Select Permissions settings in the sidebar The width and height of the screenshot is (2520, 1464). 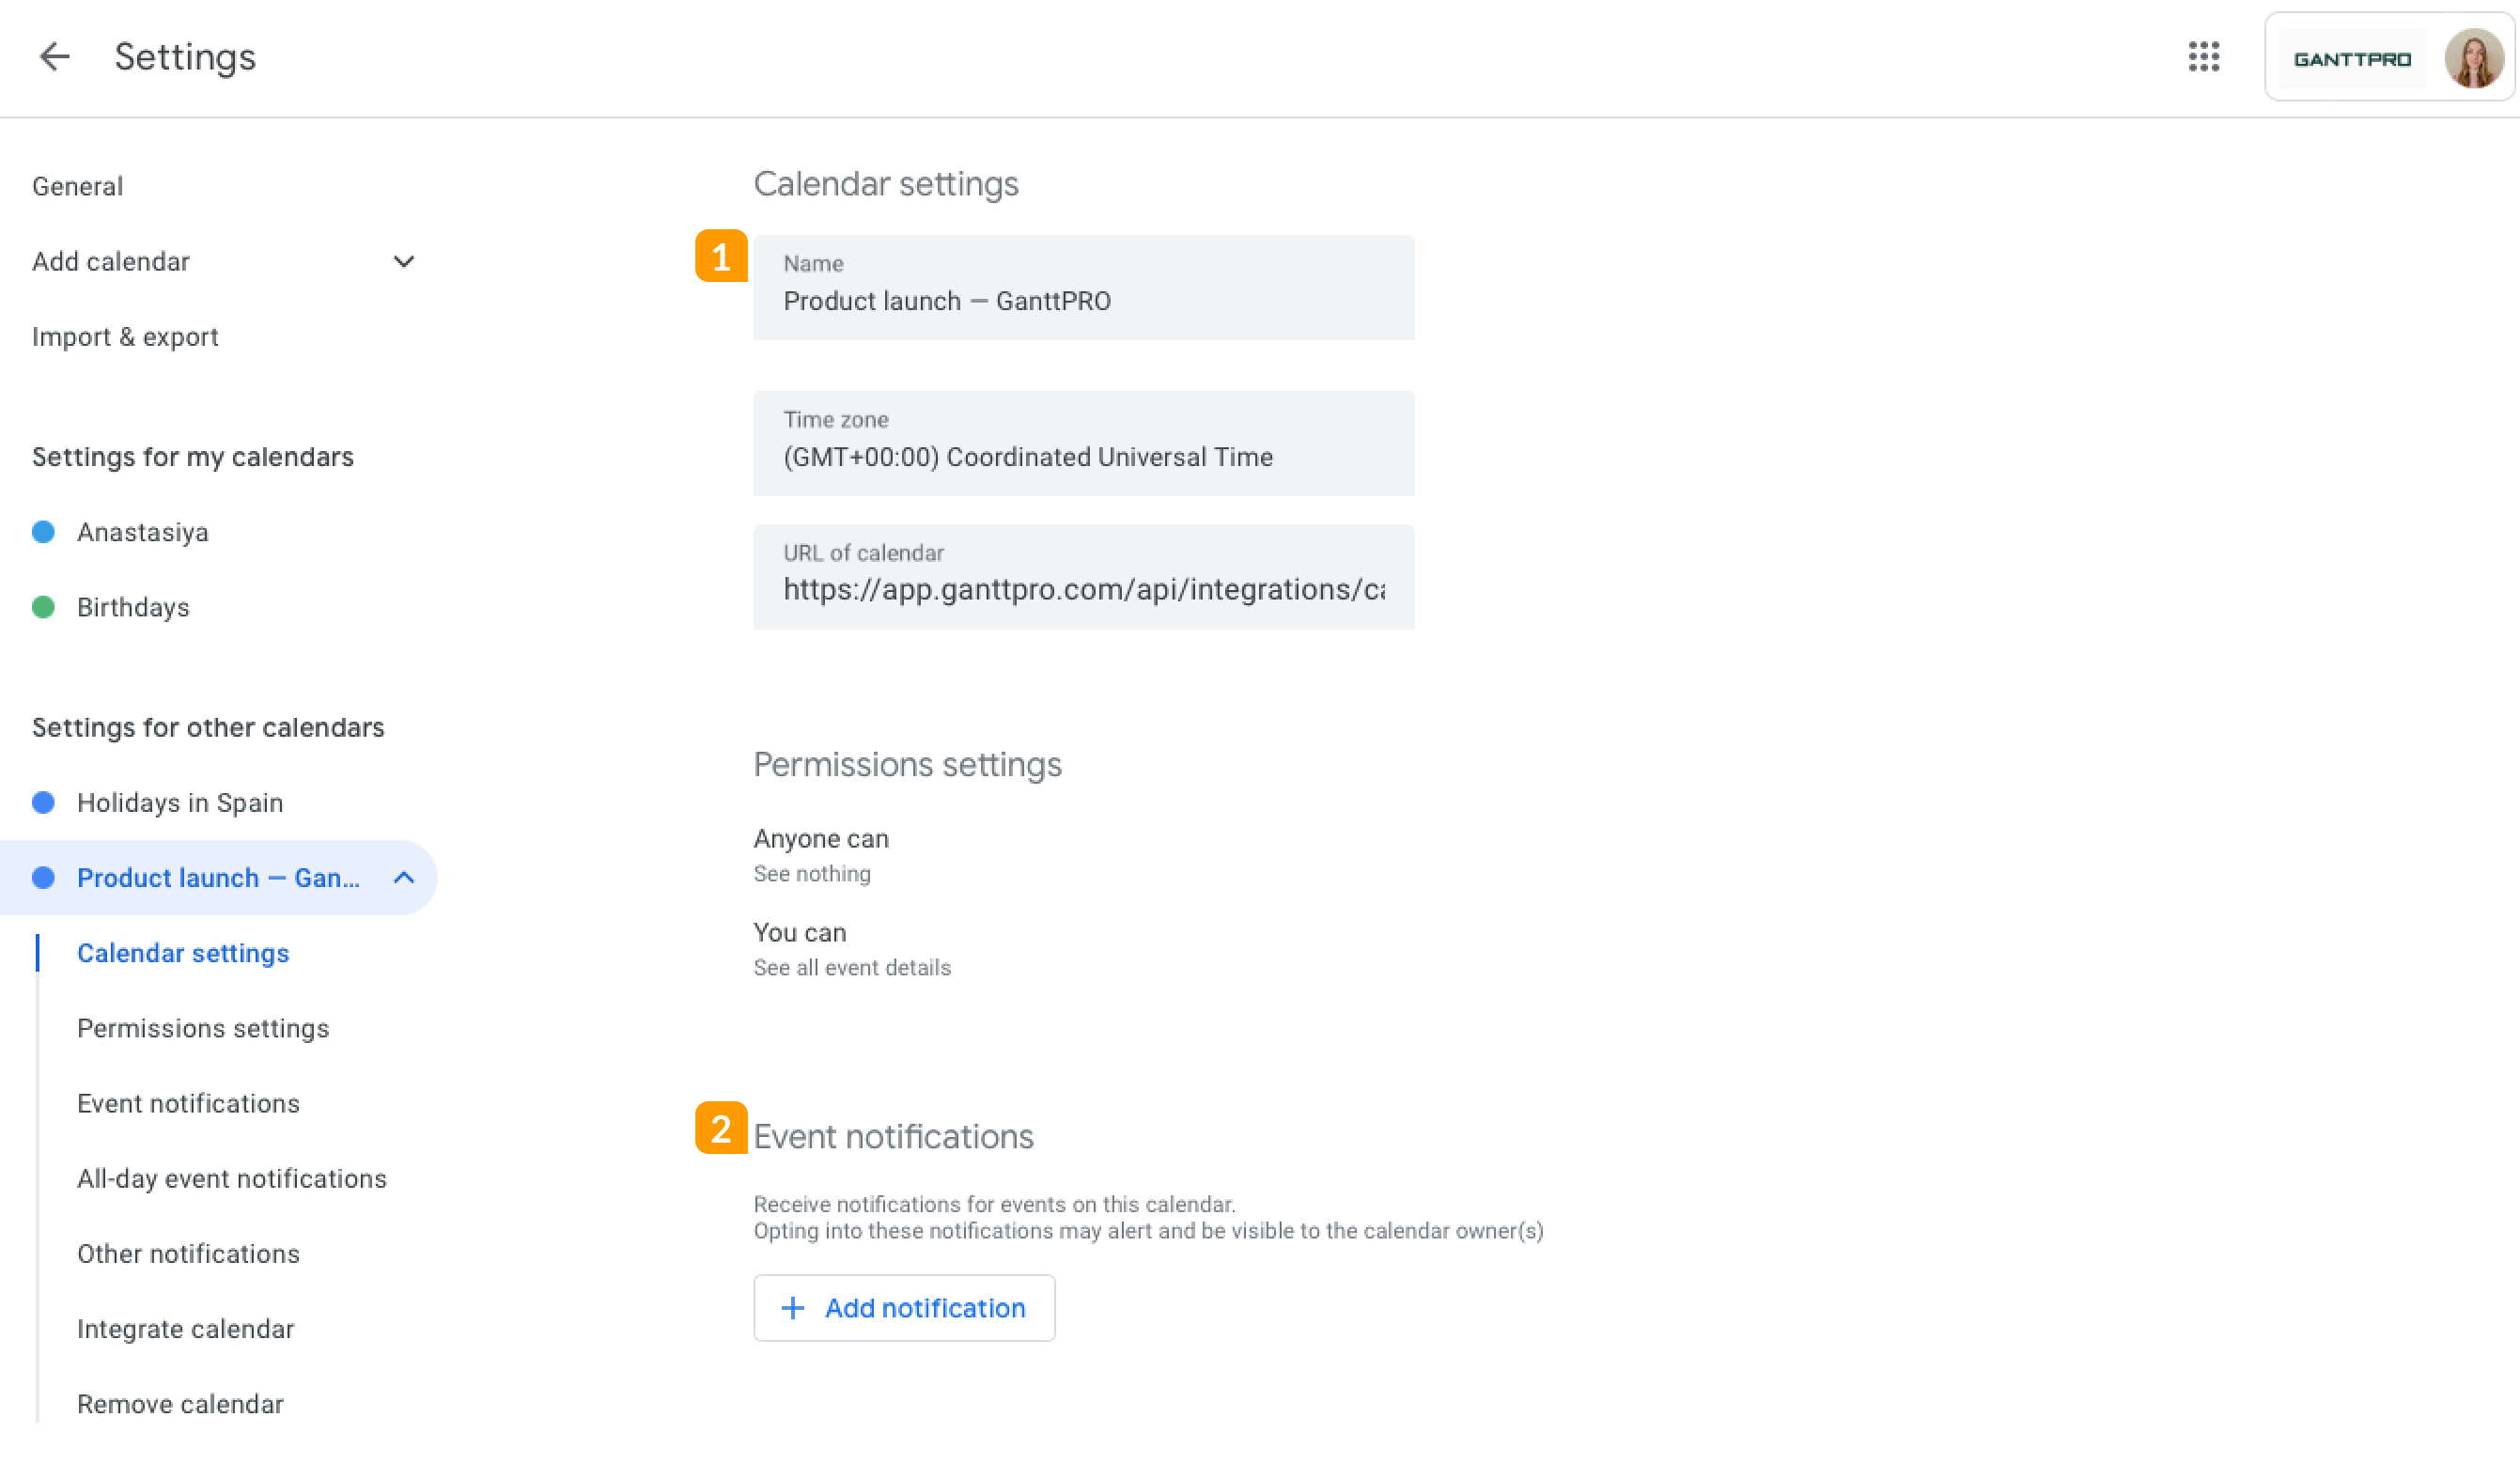click(203, 1027)
